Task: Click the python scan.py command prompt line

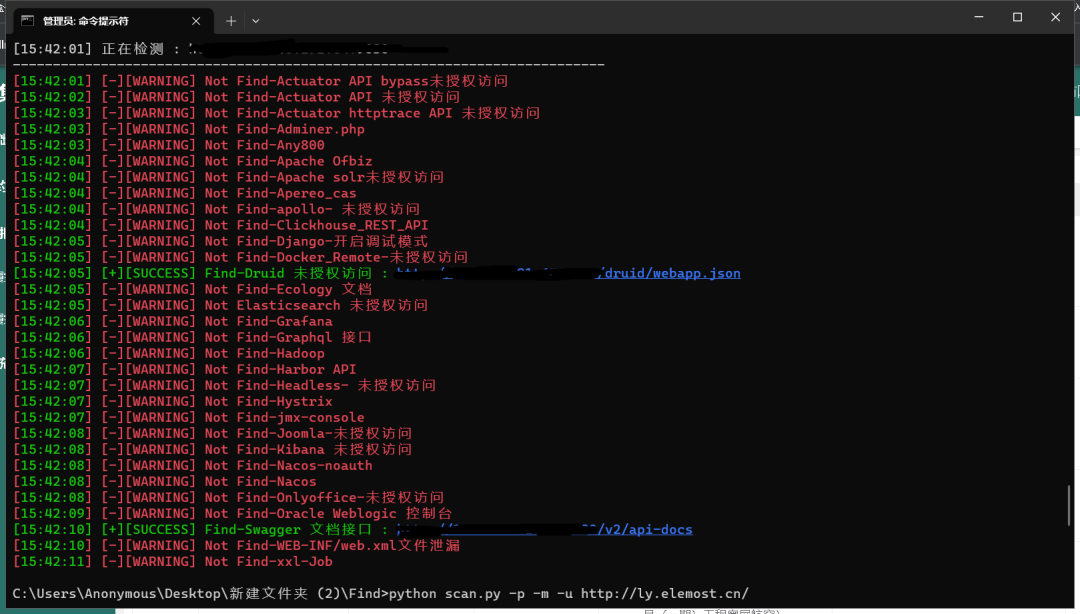Action: [x=380, y=593]
